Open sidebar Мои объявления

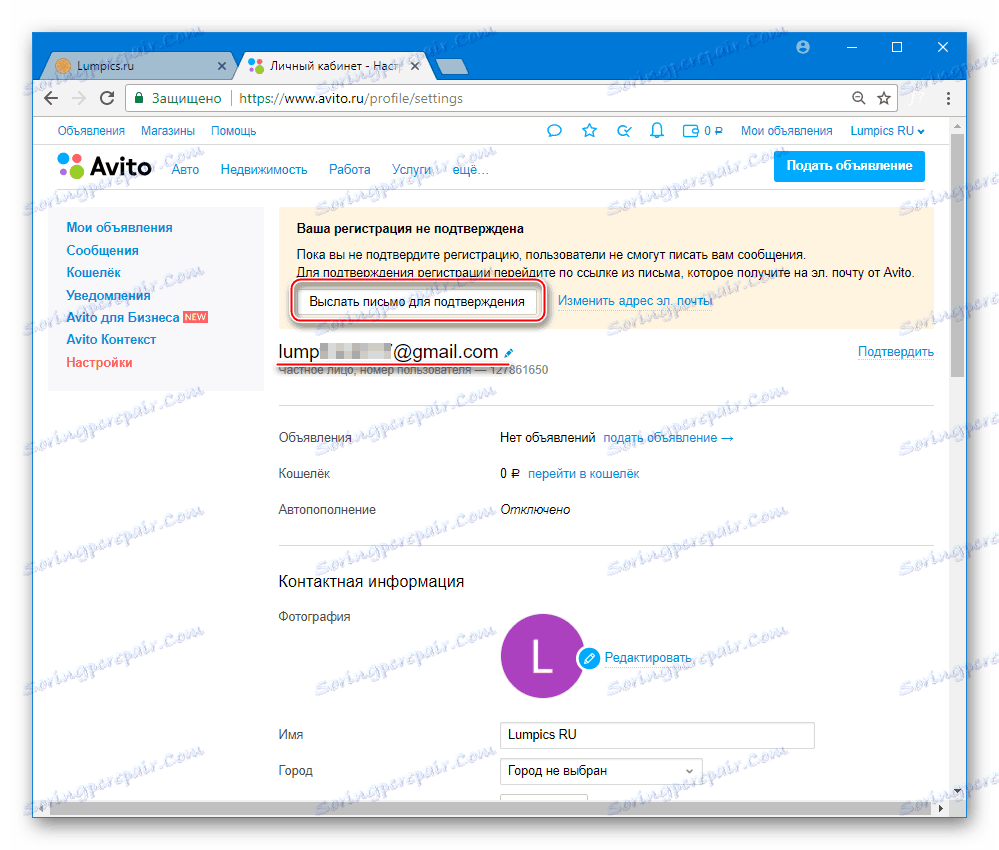pyautogui.click(x=120, y=227)
